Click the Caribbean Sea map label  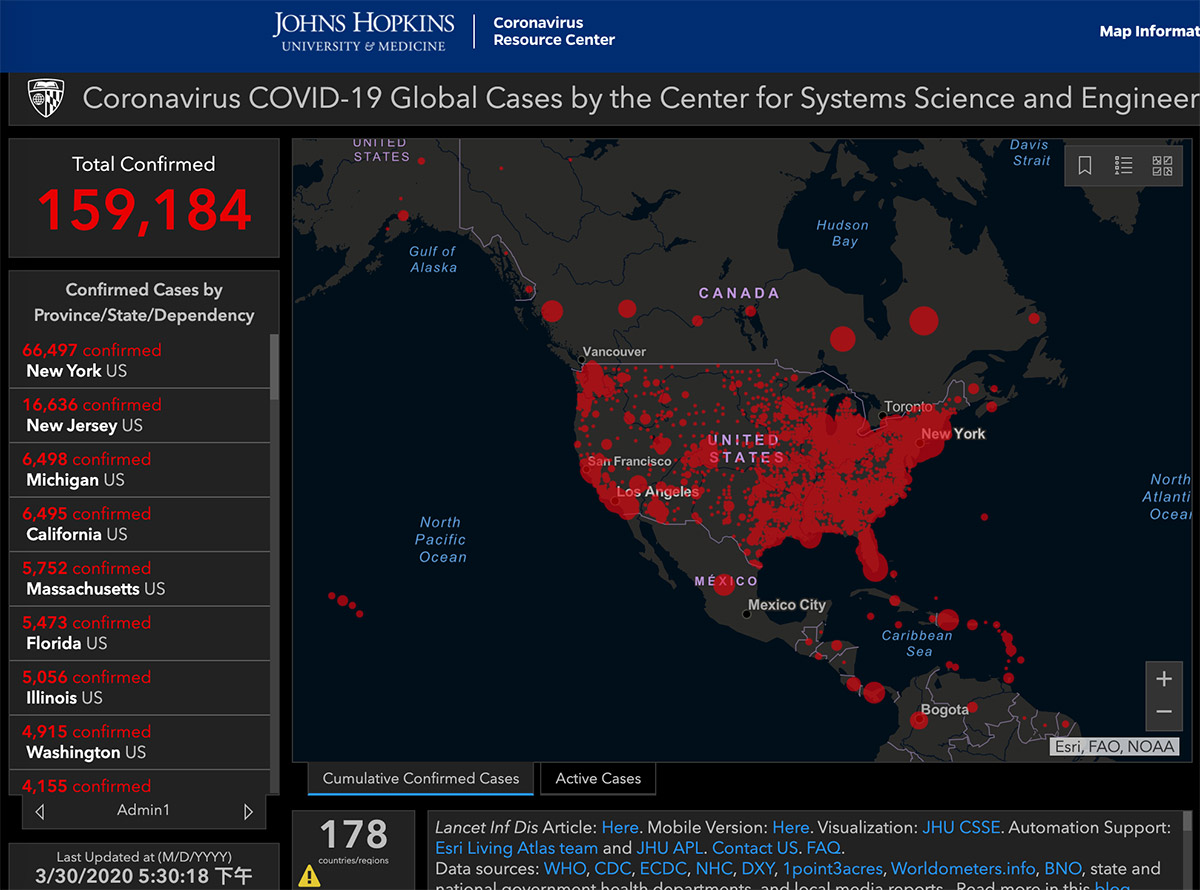point(917,643)
